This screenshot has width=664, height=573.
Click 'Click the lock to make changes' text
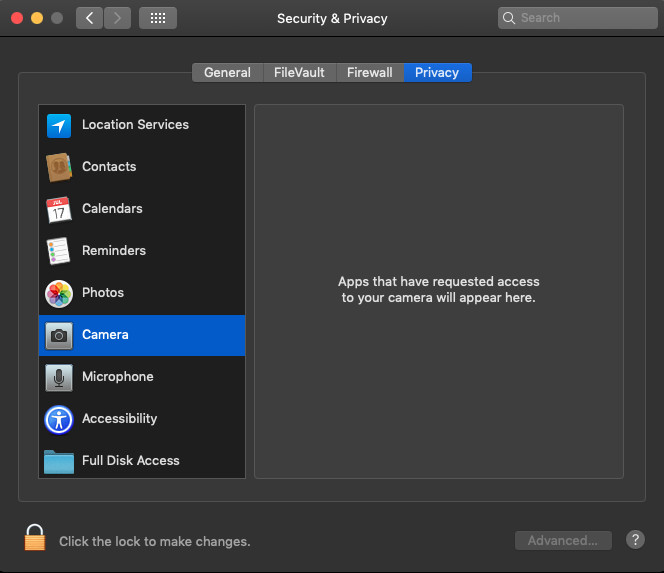(155, 541)
